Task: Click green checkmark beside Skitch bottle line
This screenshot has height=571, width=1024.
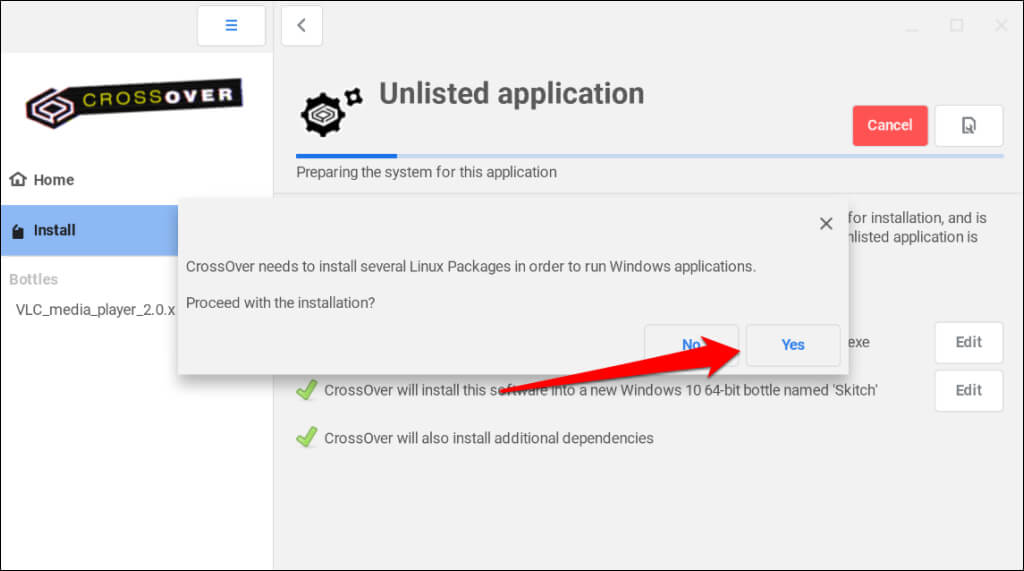Action: pos(307,390)
